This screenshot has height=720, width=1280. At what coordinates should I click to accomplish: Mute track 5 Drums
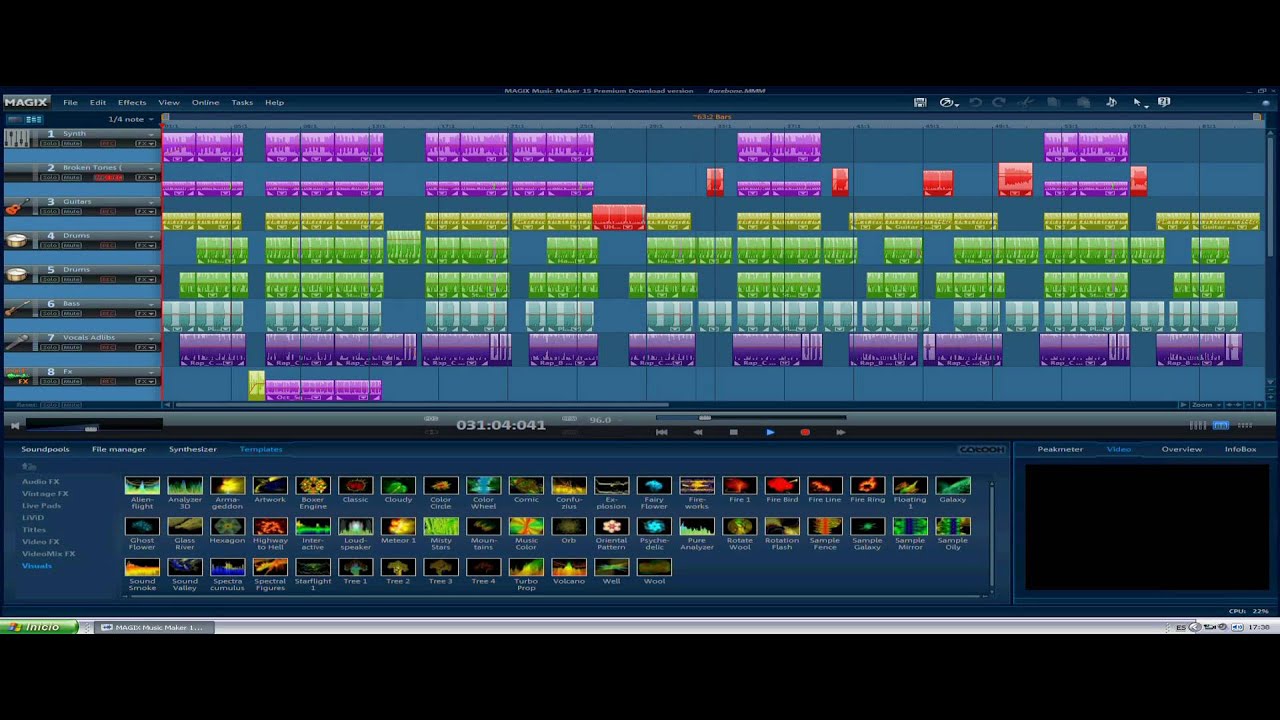coord(71,279)
